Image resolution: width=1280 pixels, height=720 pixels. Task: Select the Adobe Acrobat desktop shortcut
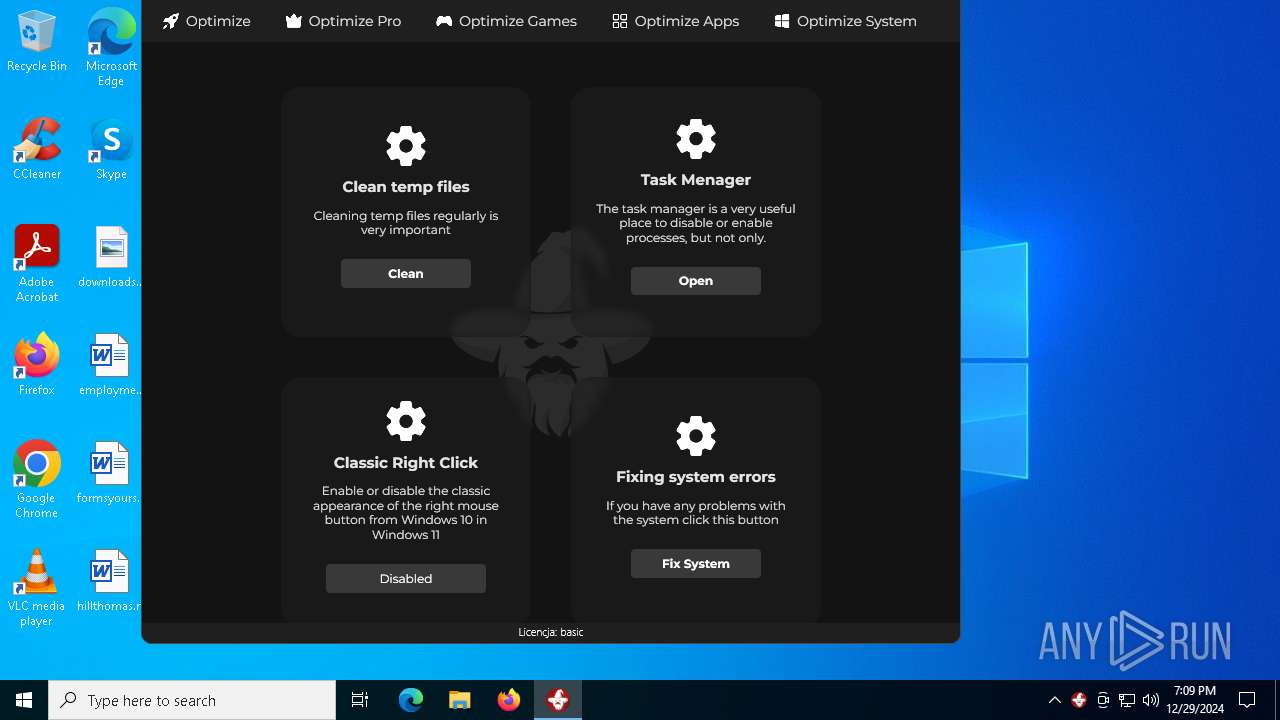pyautogui.click(x=37, y=263)
